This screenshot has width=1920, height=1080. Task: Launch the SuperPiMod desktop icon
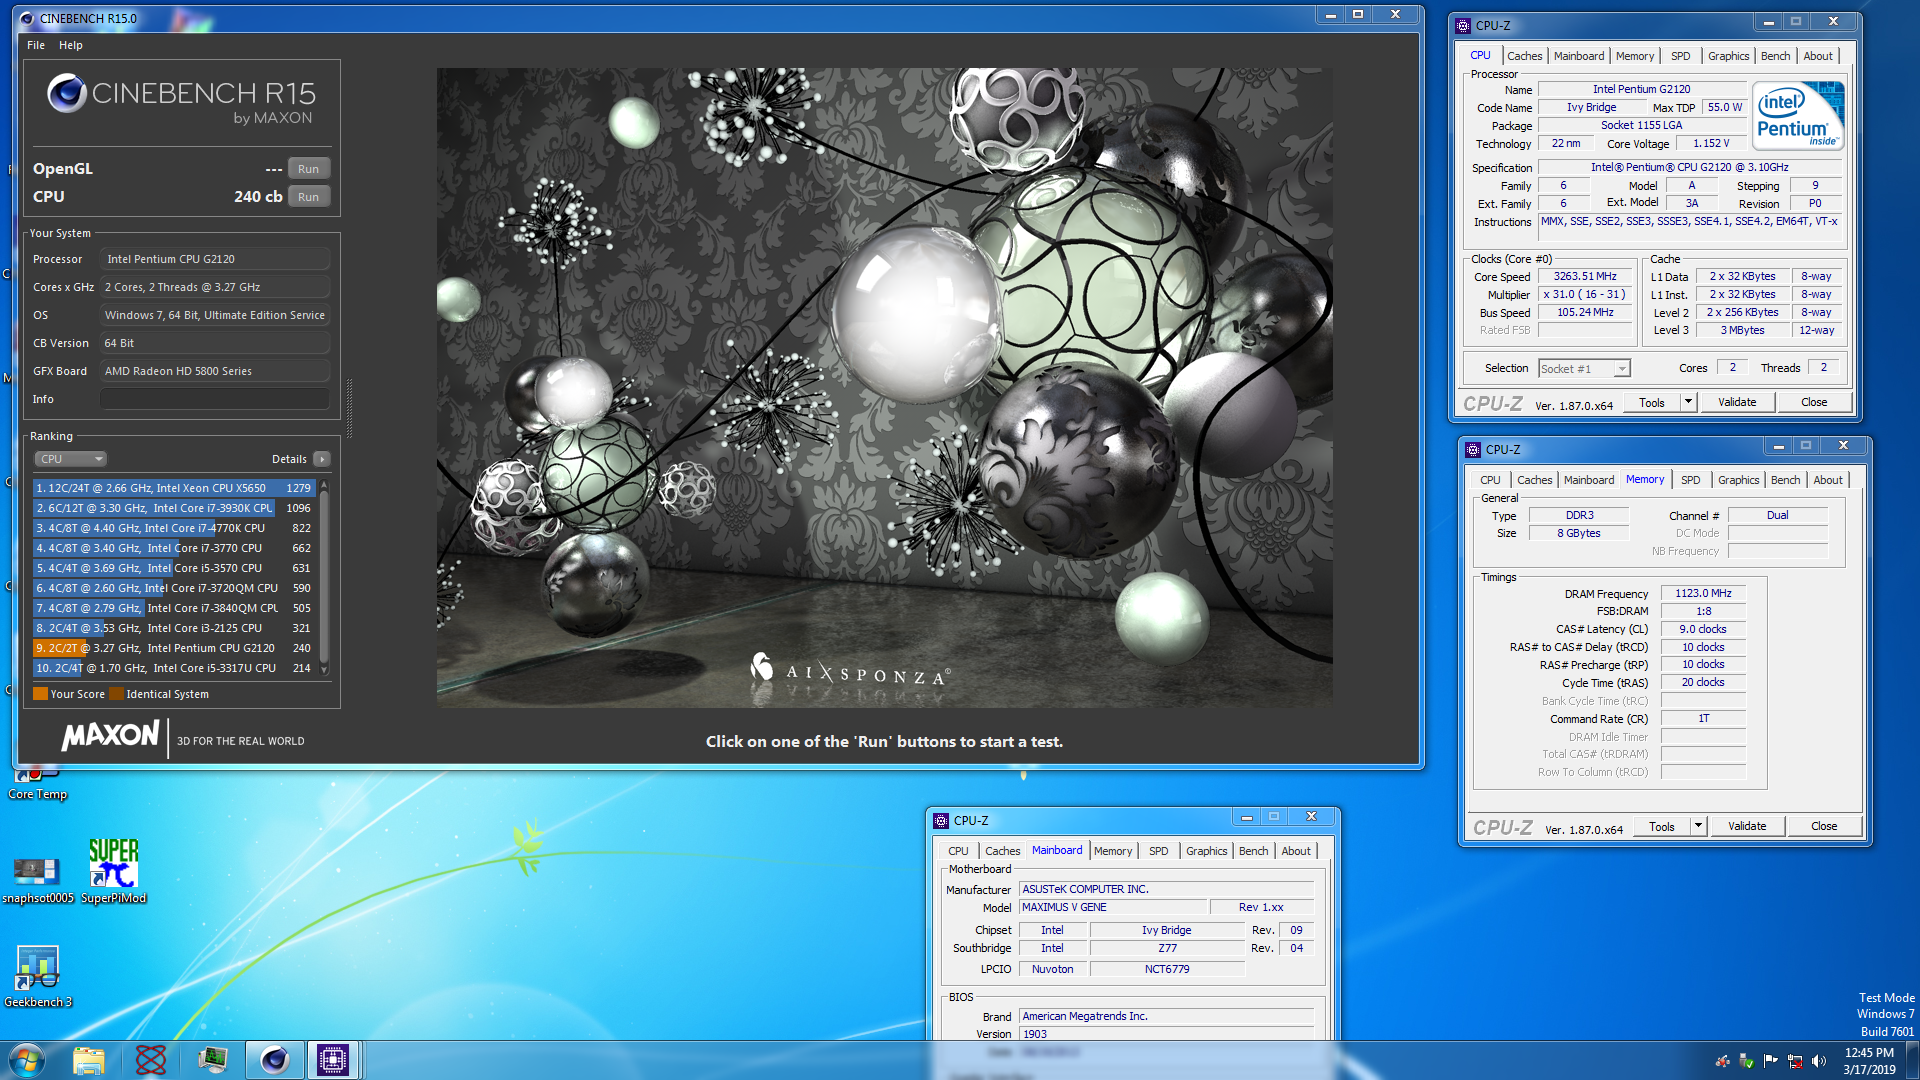pos(113,872)
